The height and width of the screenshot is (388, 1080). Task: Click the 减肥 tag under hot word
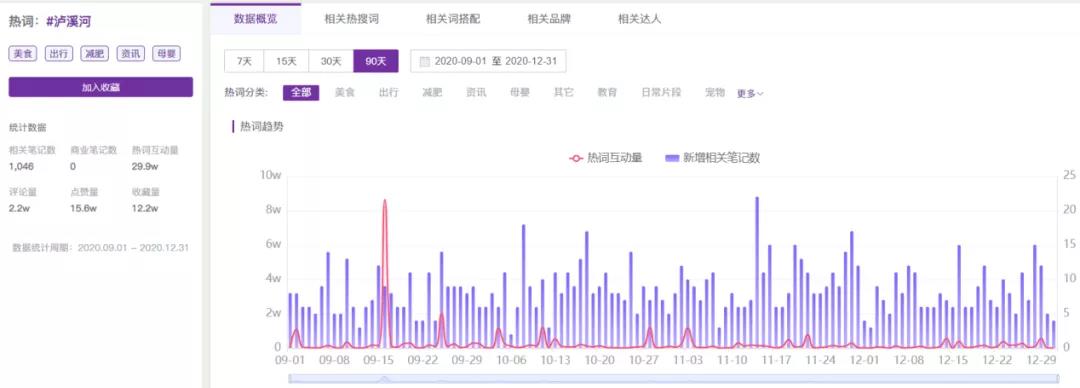point(94,54)
